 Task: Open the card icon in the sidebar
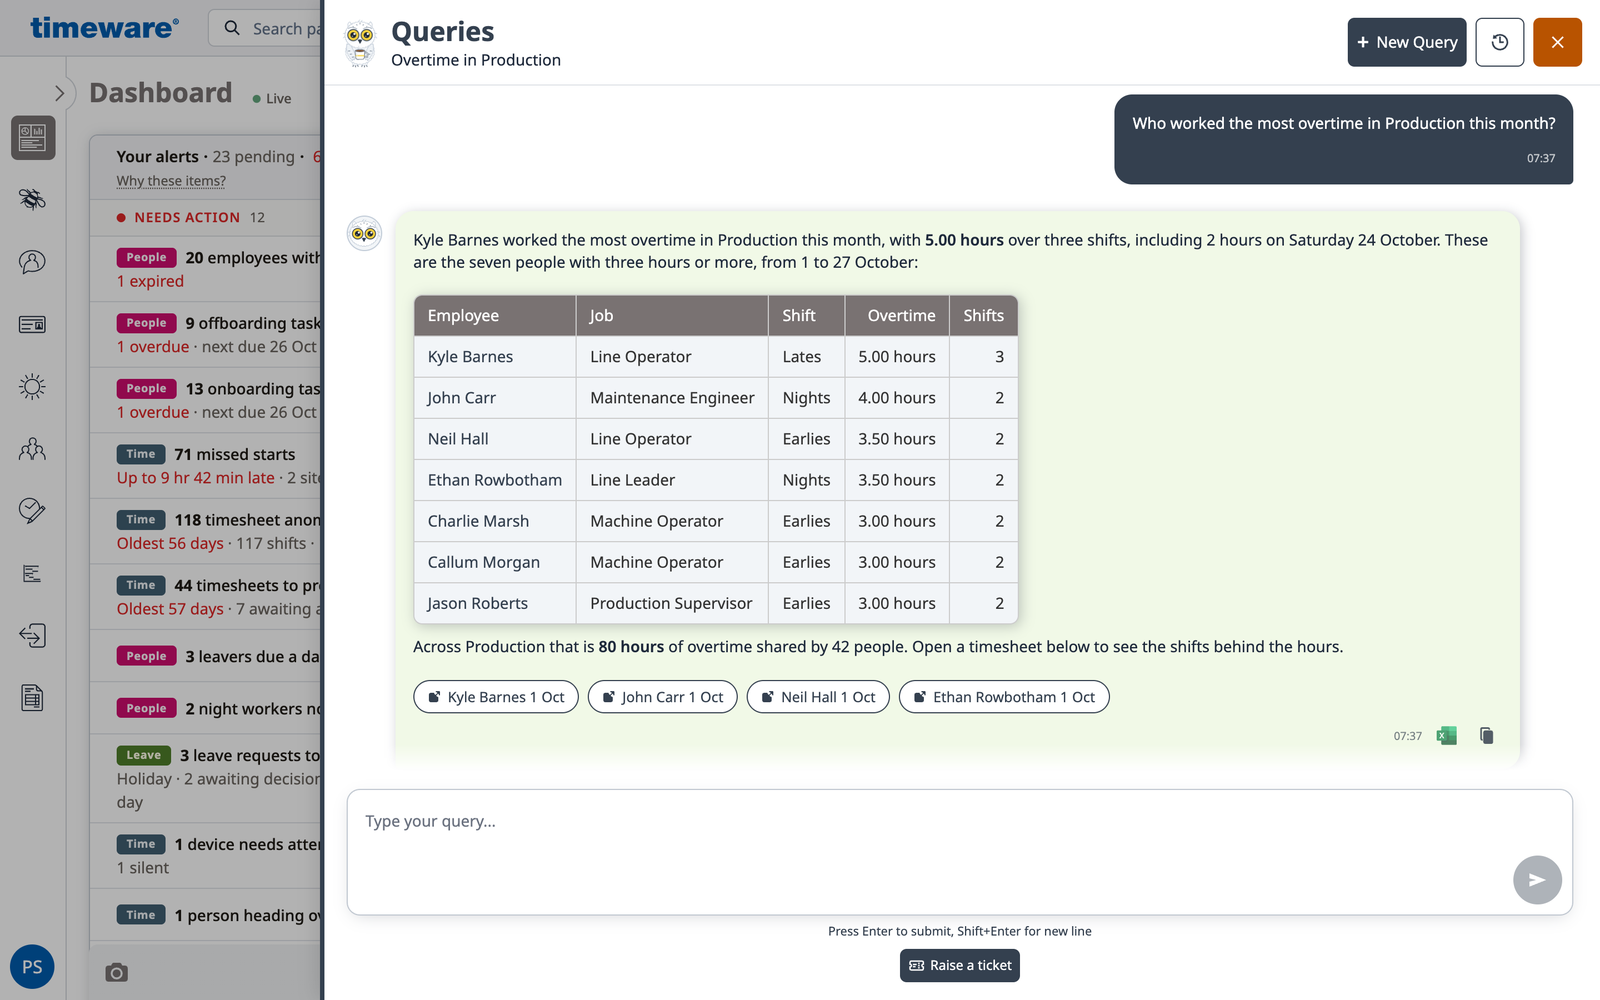pyautogui.click(x=33, y=324)
